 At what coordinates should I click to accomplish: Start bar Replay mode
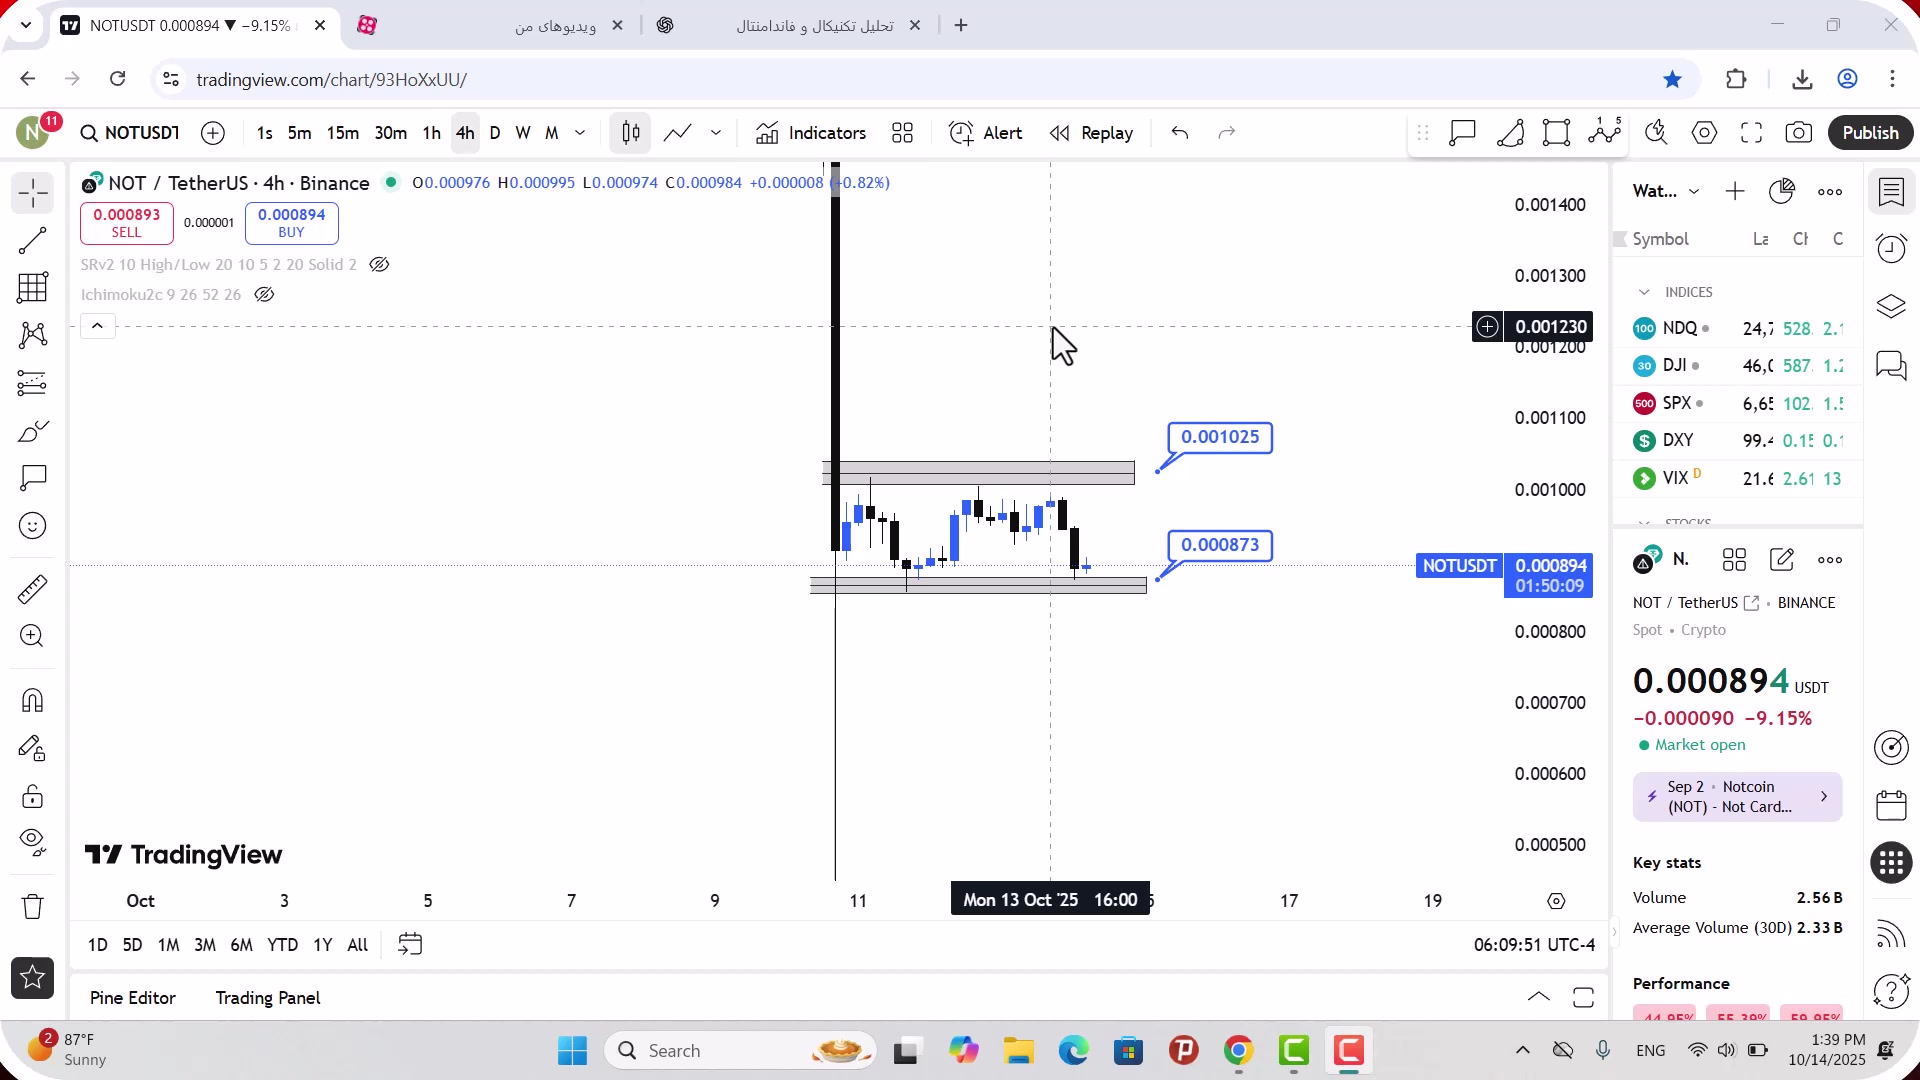1091,133
